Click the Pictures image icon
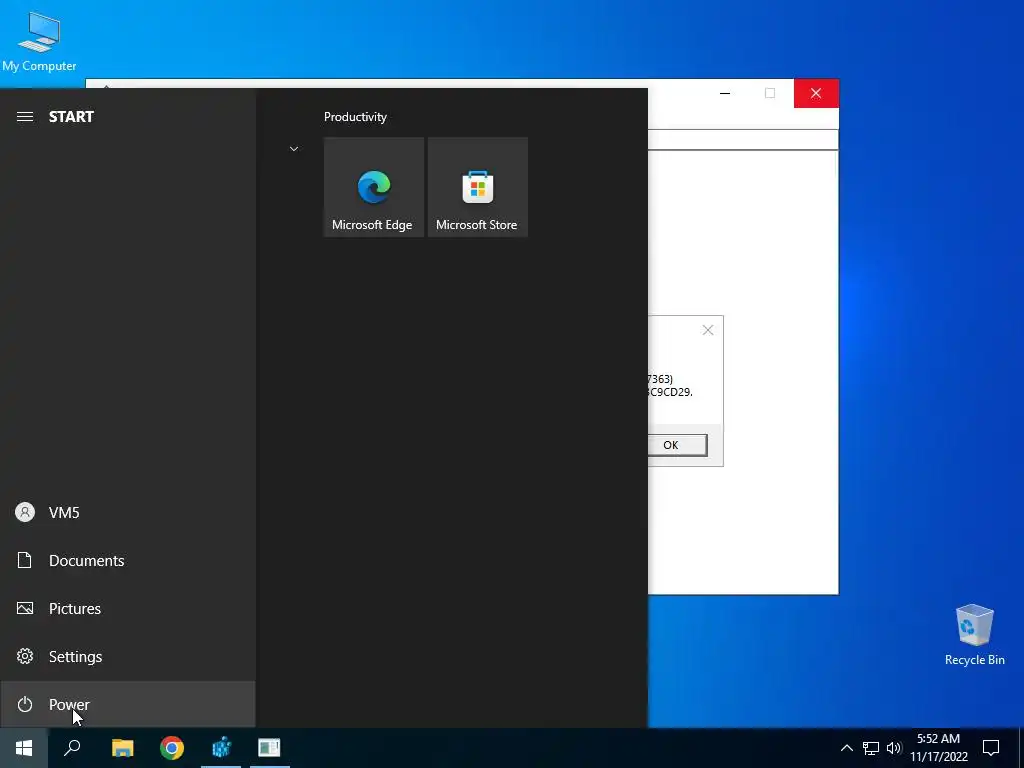1024x768 pixels. (25, 609)
